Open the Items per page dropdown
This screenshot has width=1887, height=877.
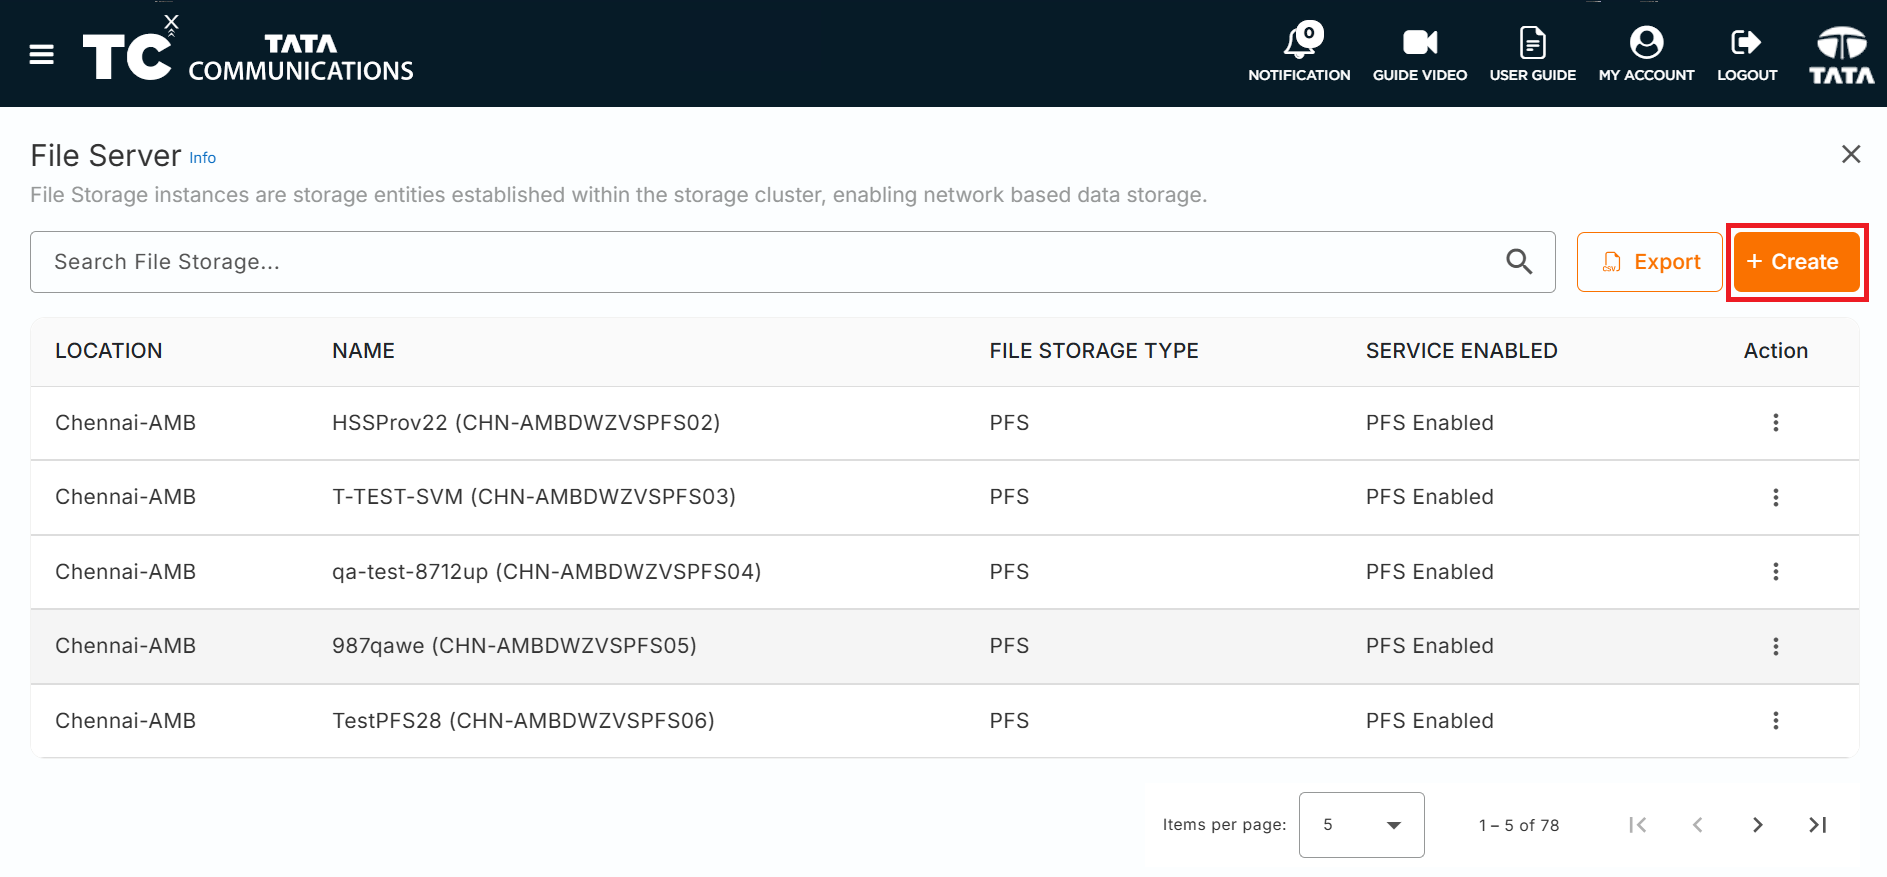tap(1361, 825)
